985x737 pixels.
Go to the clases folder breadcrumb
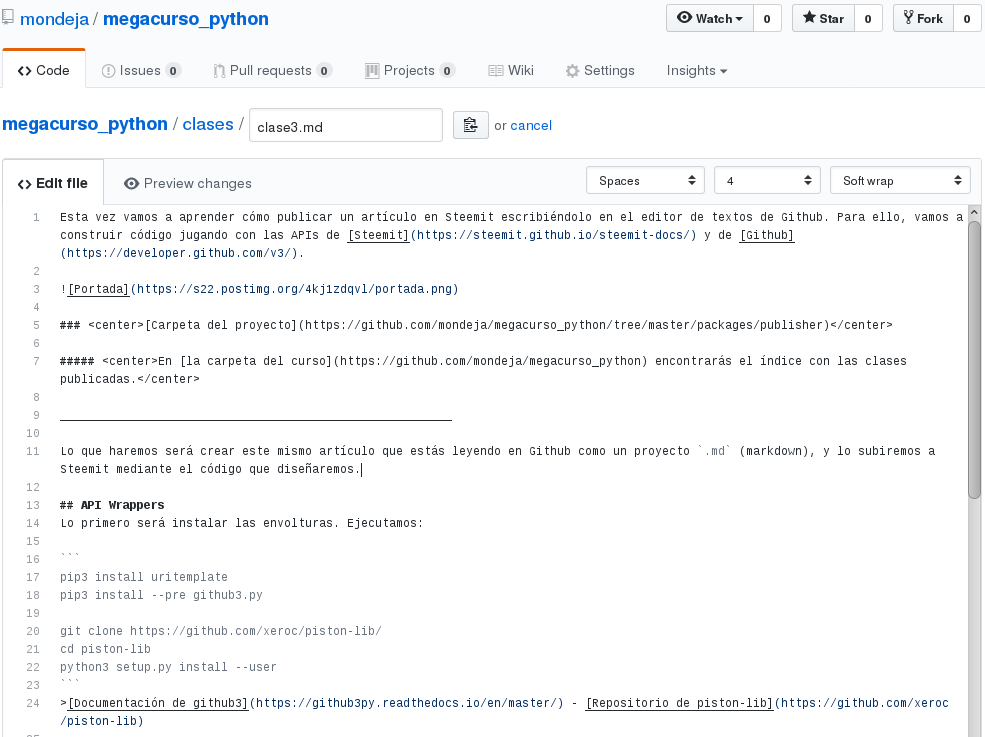click(x=208, y=124)
